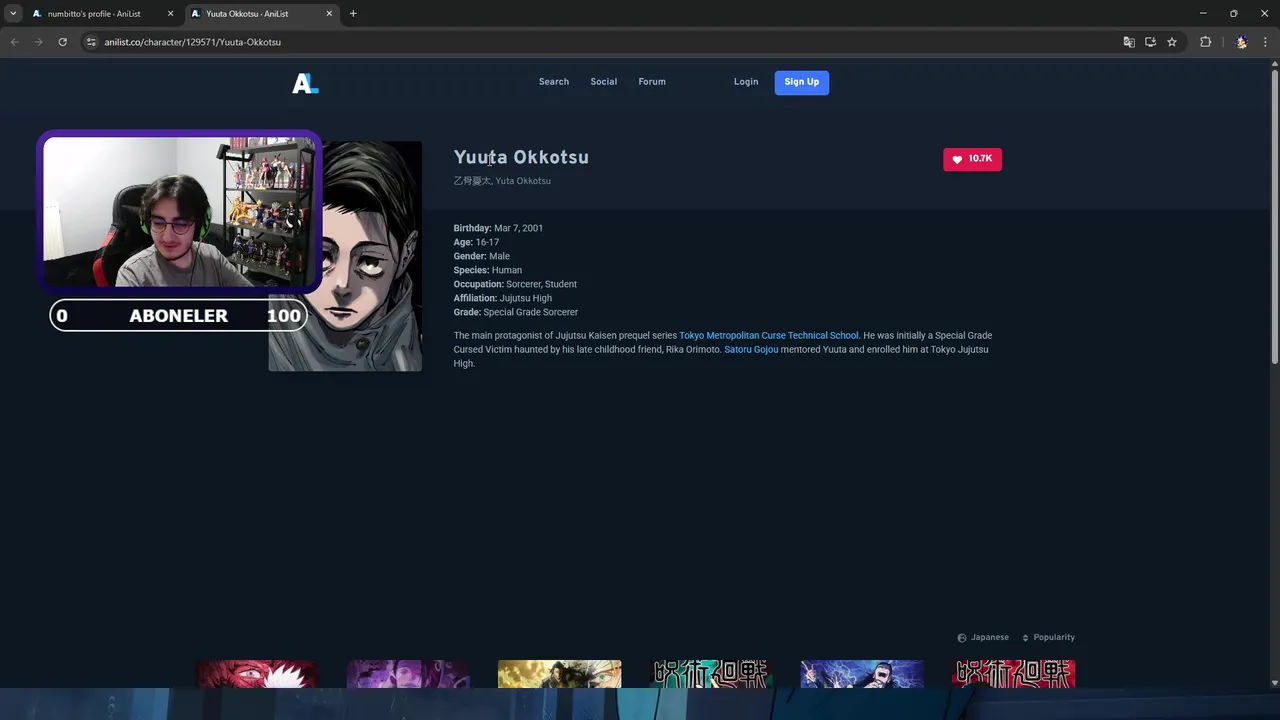View site information icon in address bar

[x=91, y=42]
